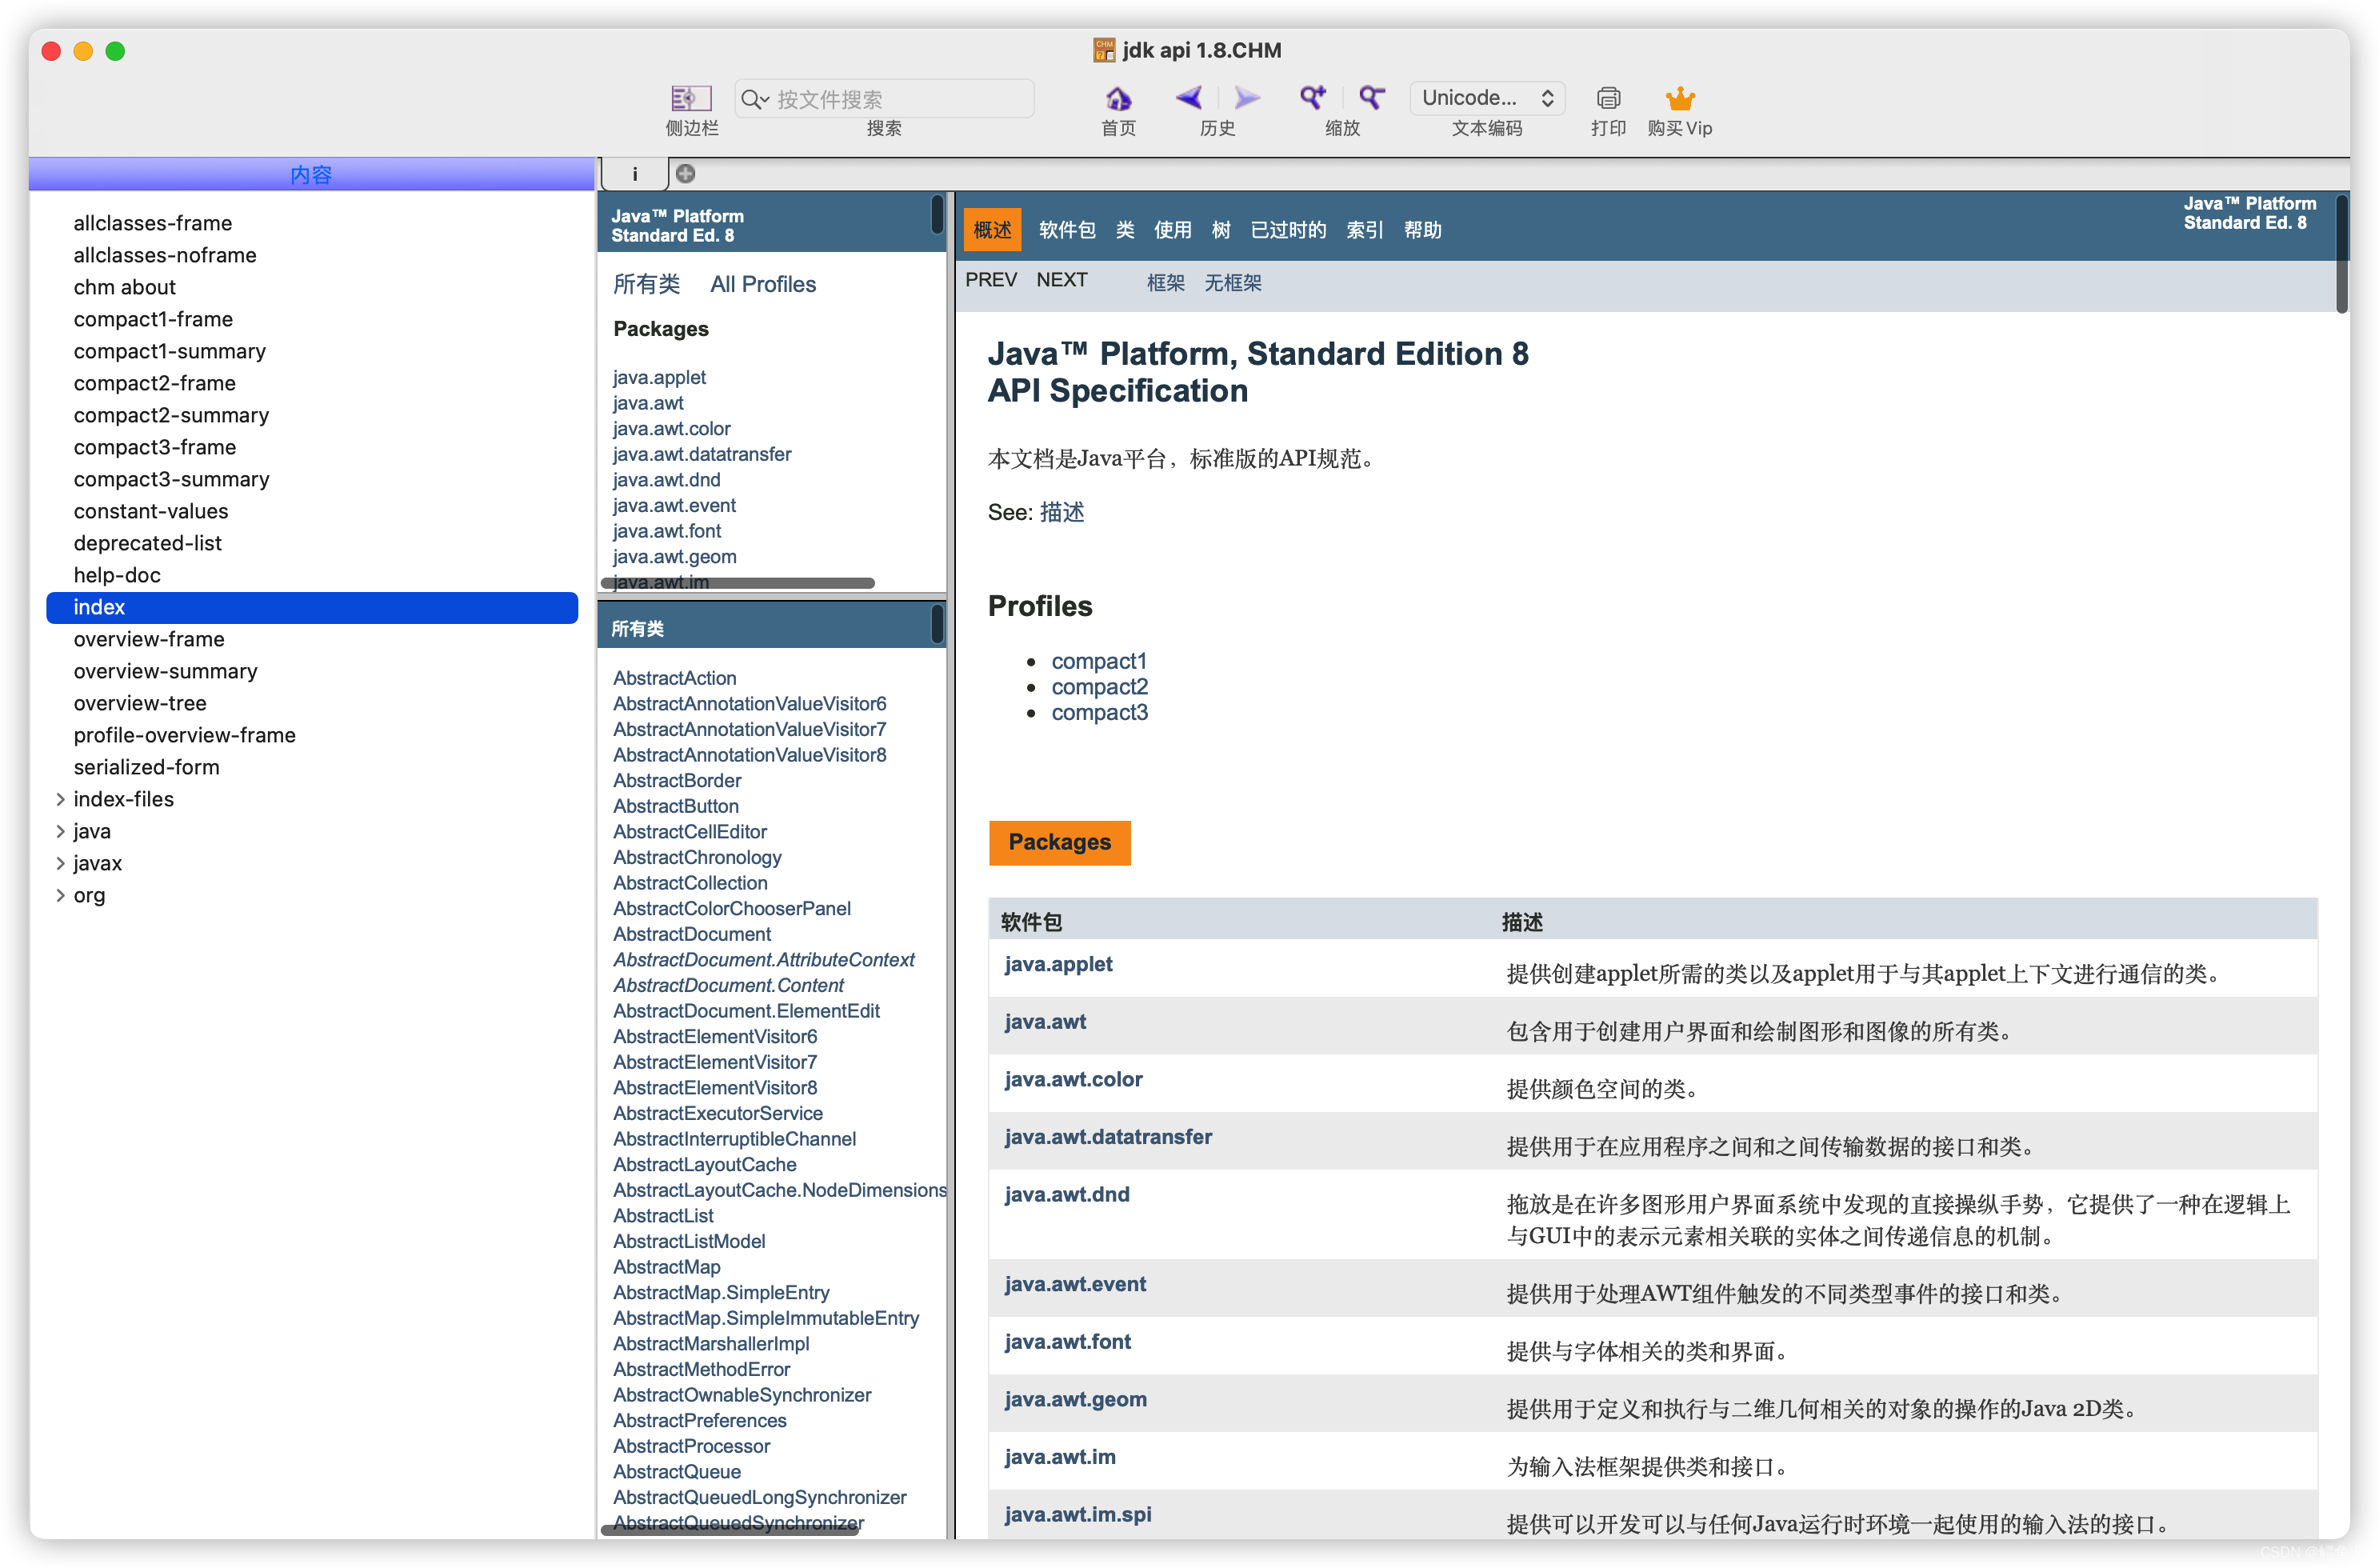This screenshot has height=1568, width=2379.
Task: Add a new tab with plus icon
Action: 685,174
